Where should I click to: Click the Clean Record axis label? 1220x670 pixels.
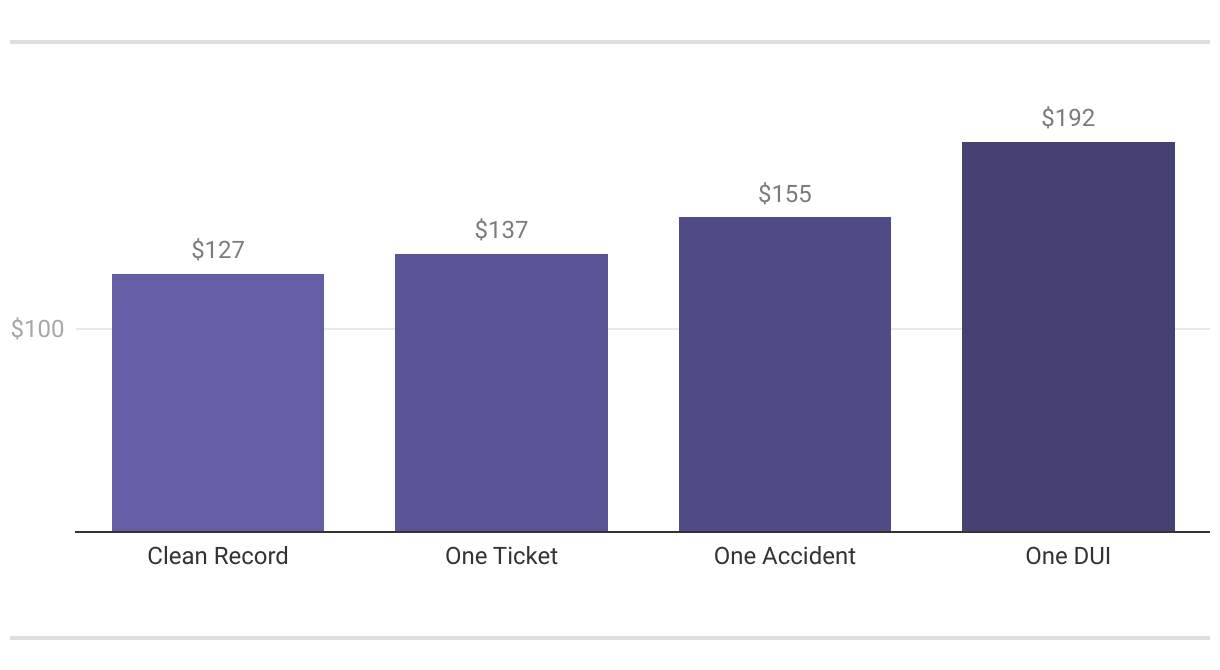[218, 556]
